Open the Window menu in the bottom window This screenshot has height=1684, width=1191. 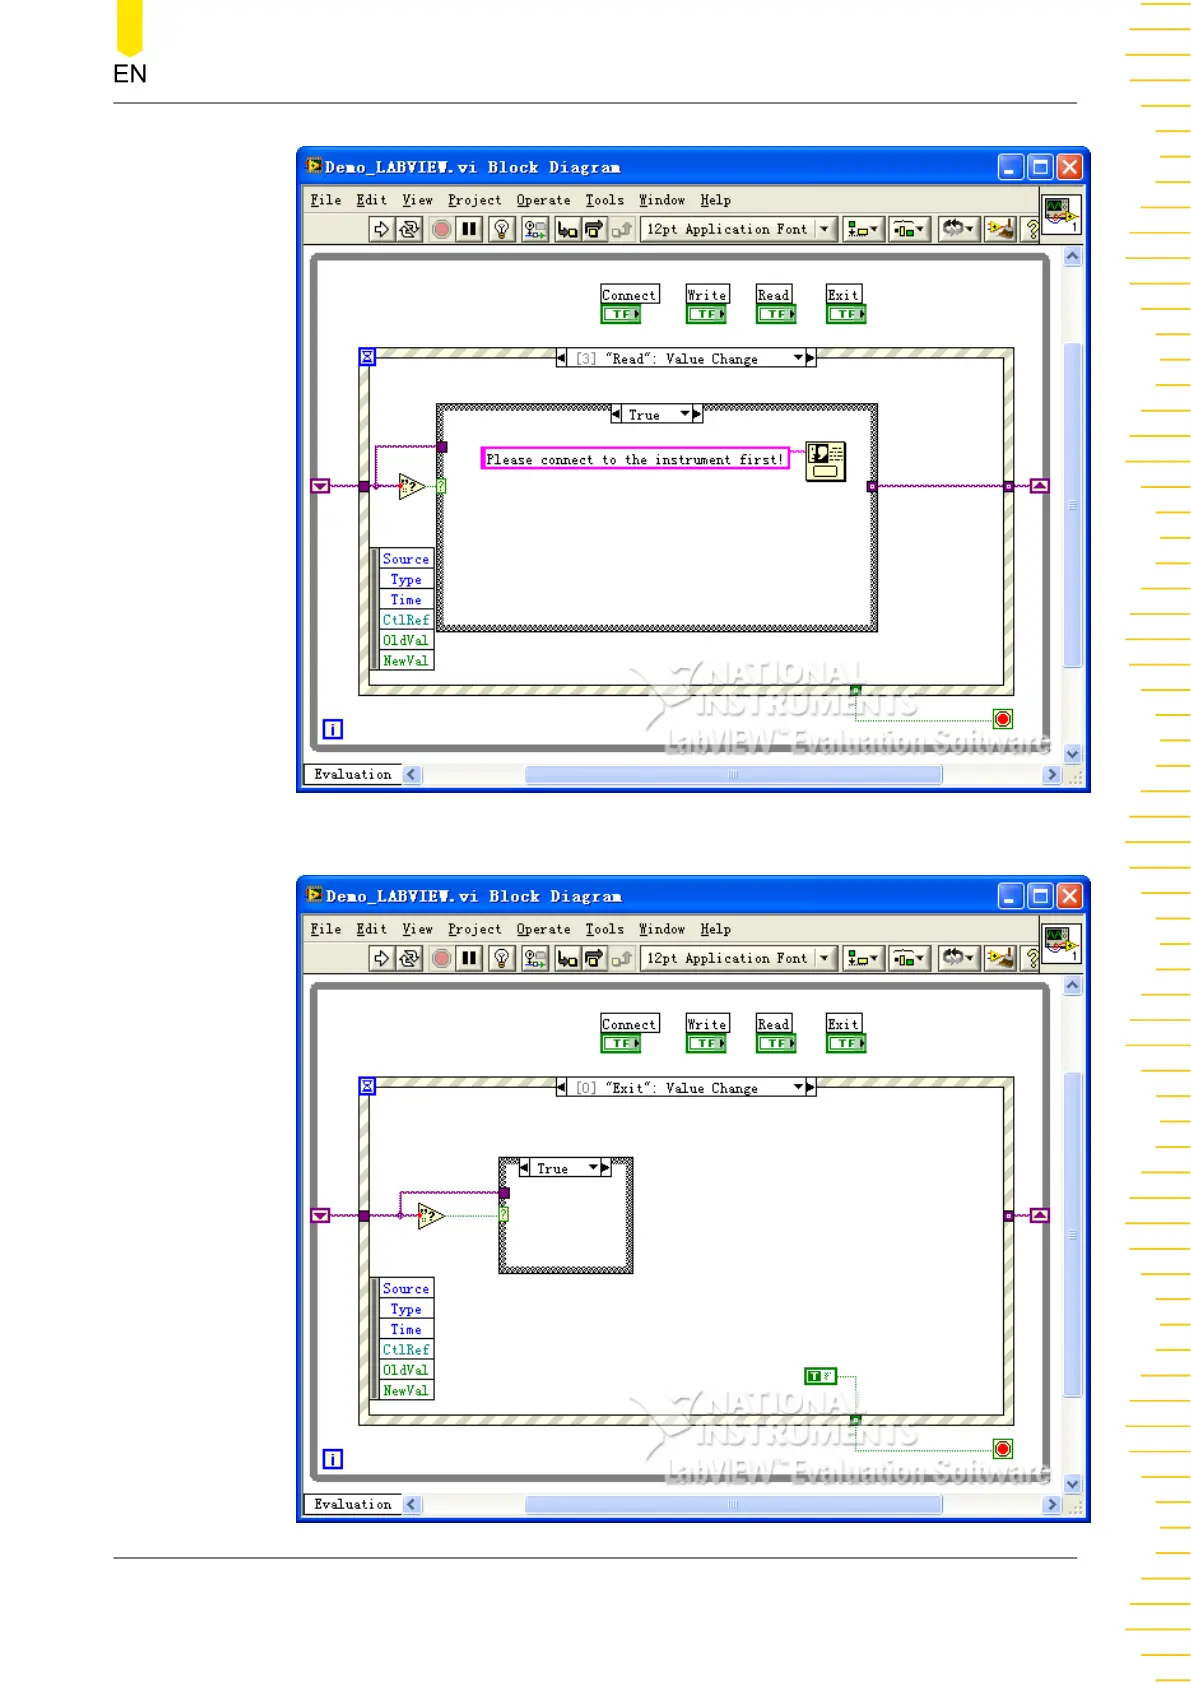(x=662, y=929)
